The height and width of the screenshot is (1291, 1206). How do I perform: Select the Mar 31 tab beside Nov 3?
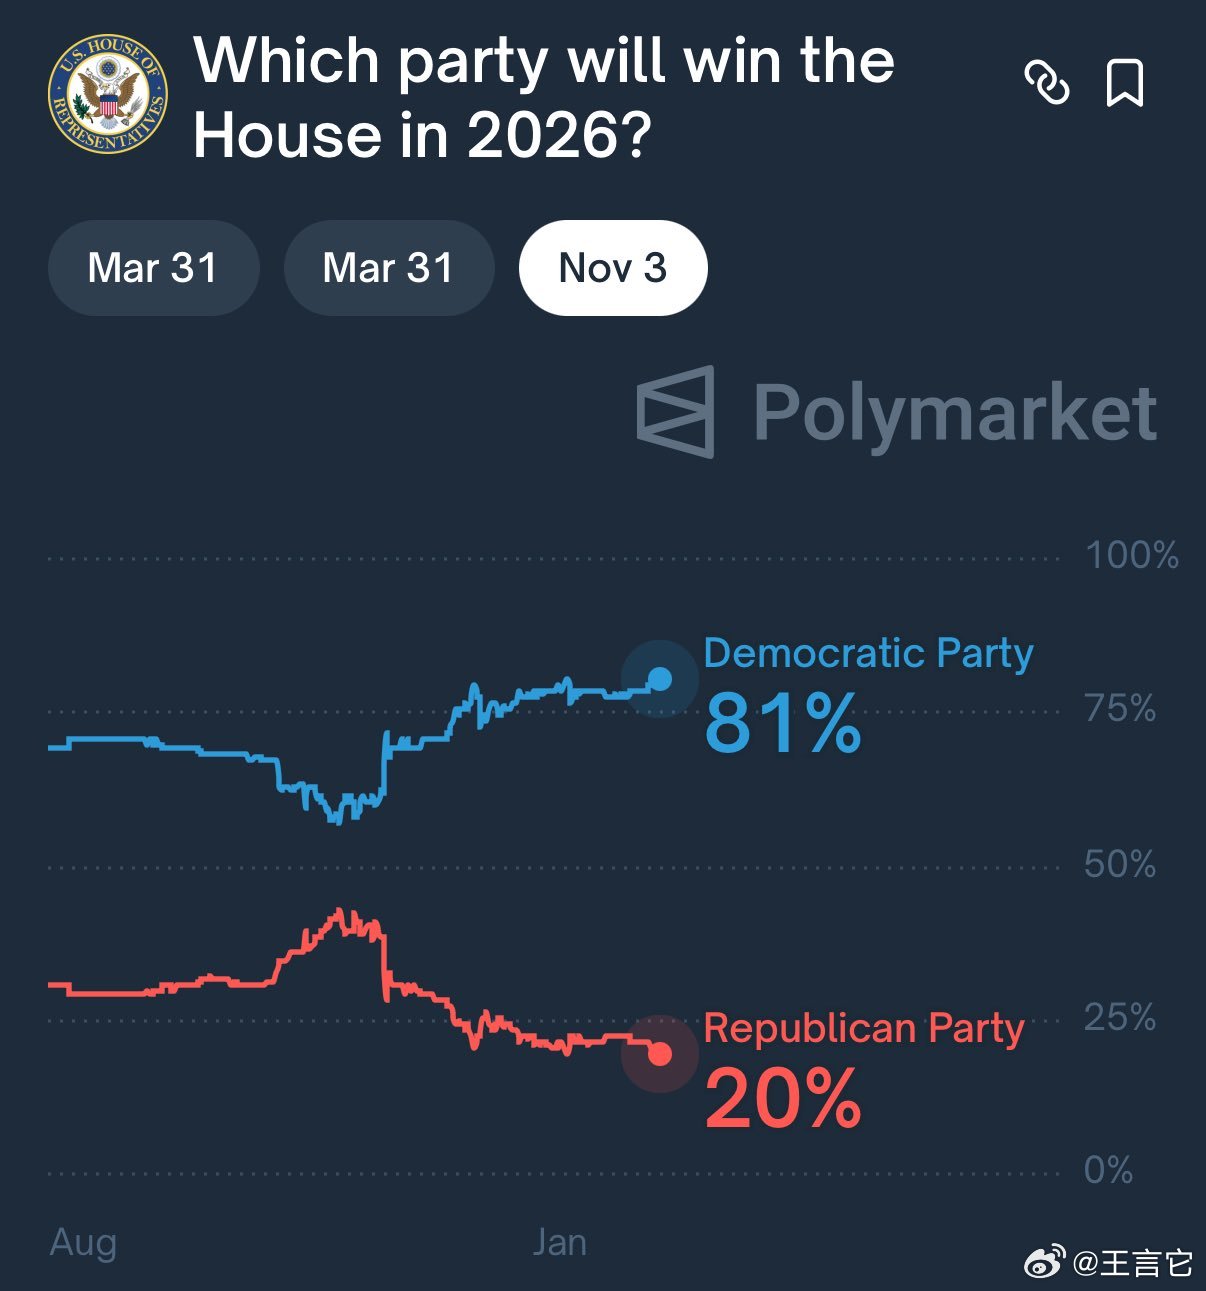pyautogui.click(x=388, y=268)
